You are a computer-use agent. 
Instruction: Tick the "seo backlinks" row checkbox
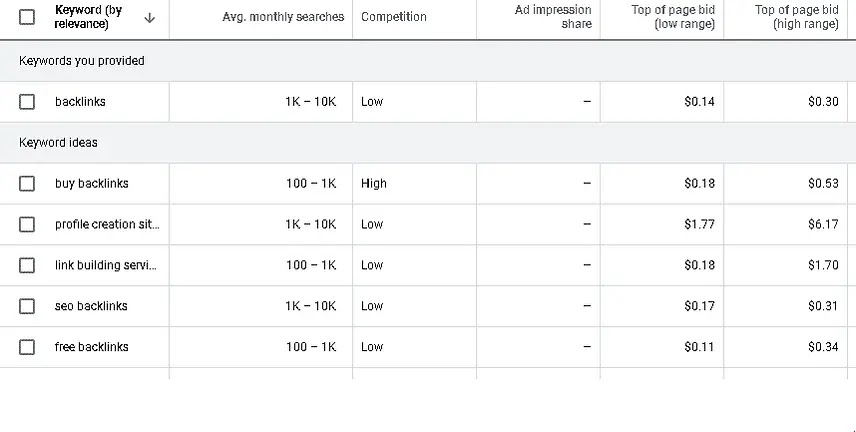(27, 306)
